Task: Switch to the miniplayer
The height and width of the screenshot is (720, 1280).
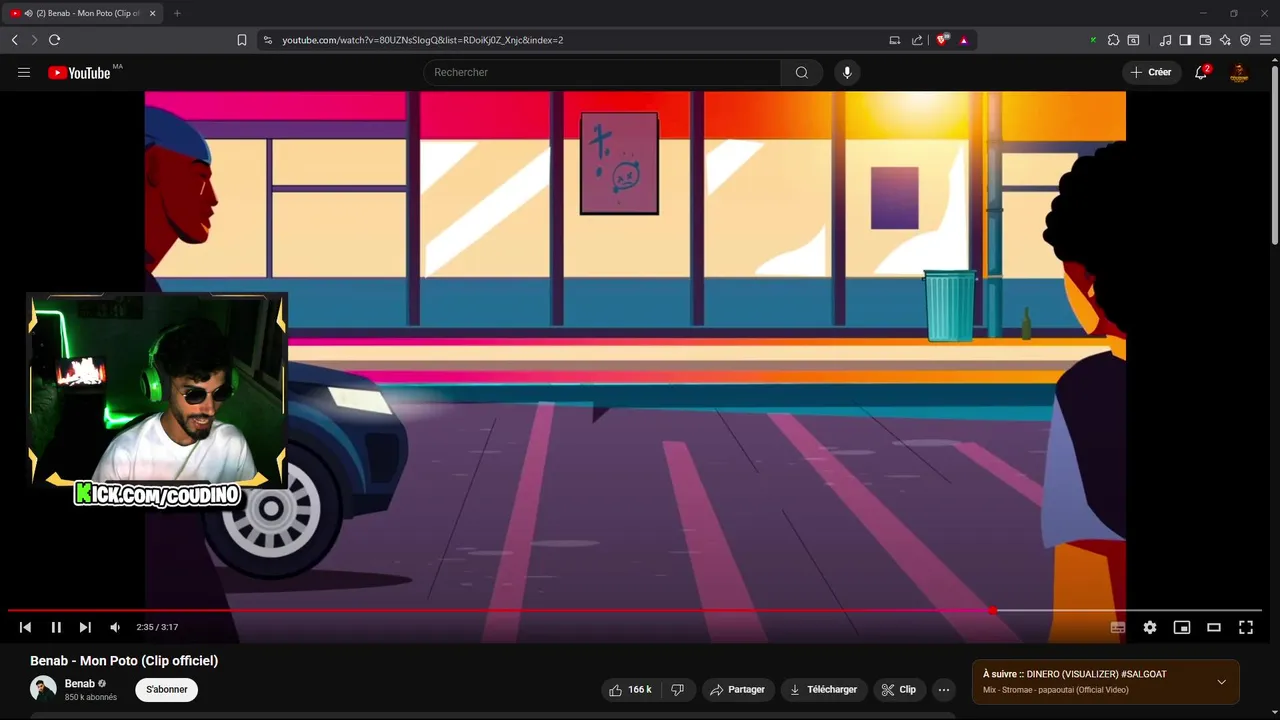Action: coord(1182,627)
